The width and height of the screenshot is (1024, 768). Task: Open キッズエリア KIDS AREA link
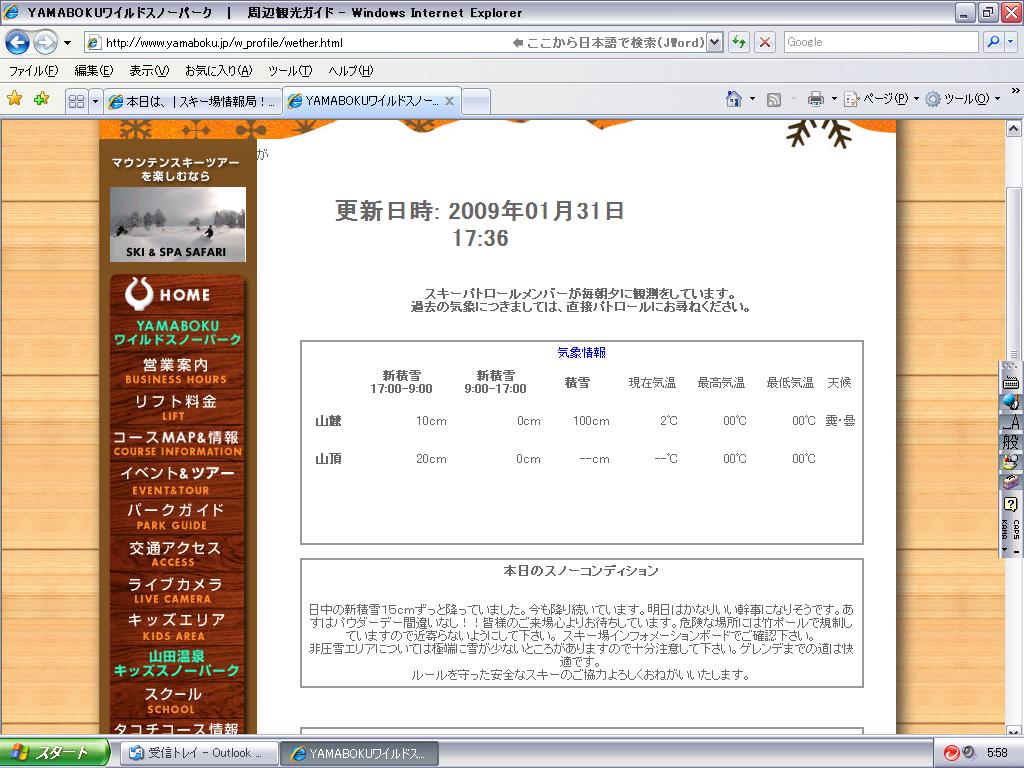pyautogui.click(x=177, y=626)
